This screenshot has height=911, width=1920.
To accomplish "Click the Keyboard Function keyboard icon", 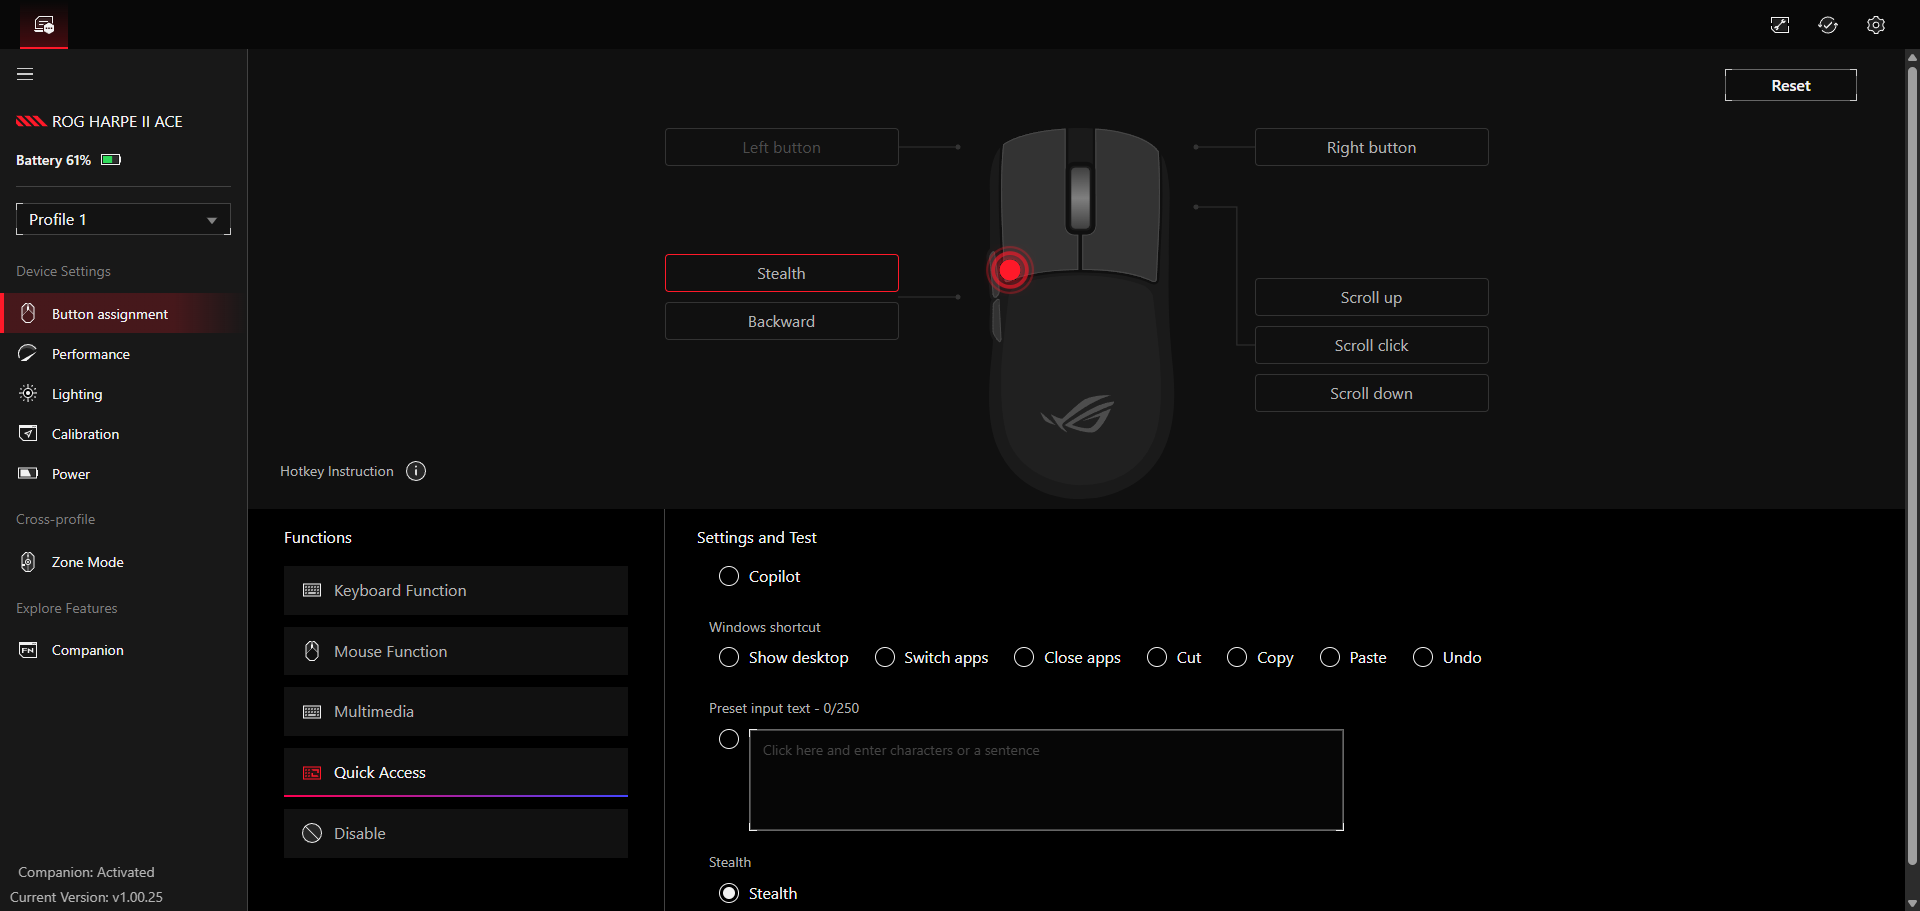I will 312,590.
